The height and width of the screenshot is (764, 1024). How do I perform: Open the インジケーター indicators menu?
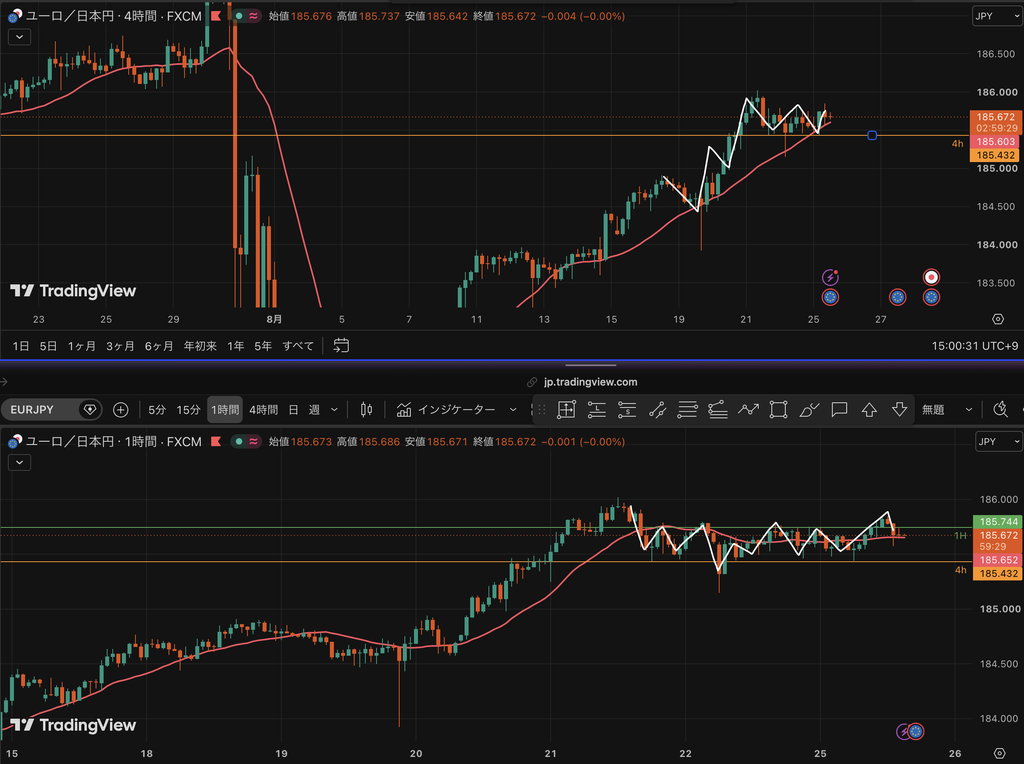pos(447,409)
